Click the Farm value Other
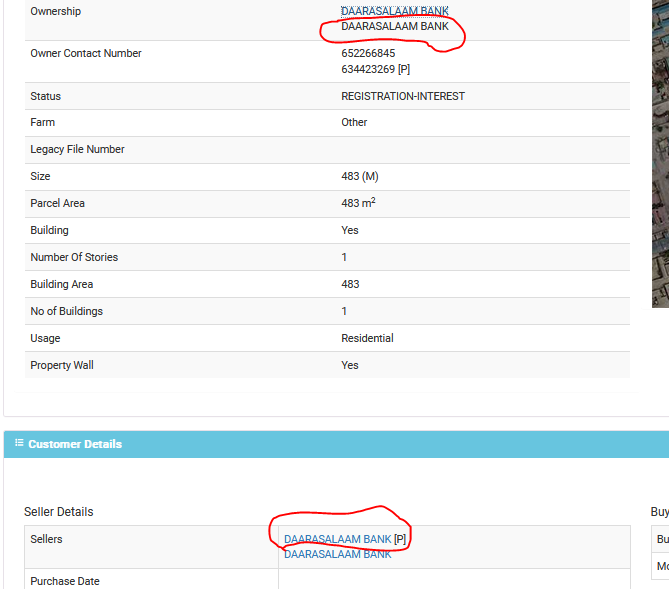 tap(354, 122)
